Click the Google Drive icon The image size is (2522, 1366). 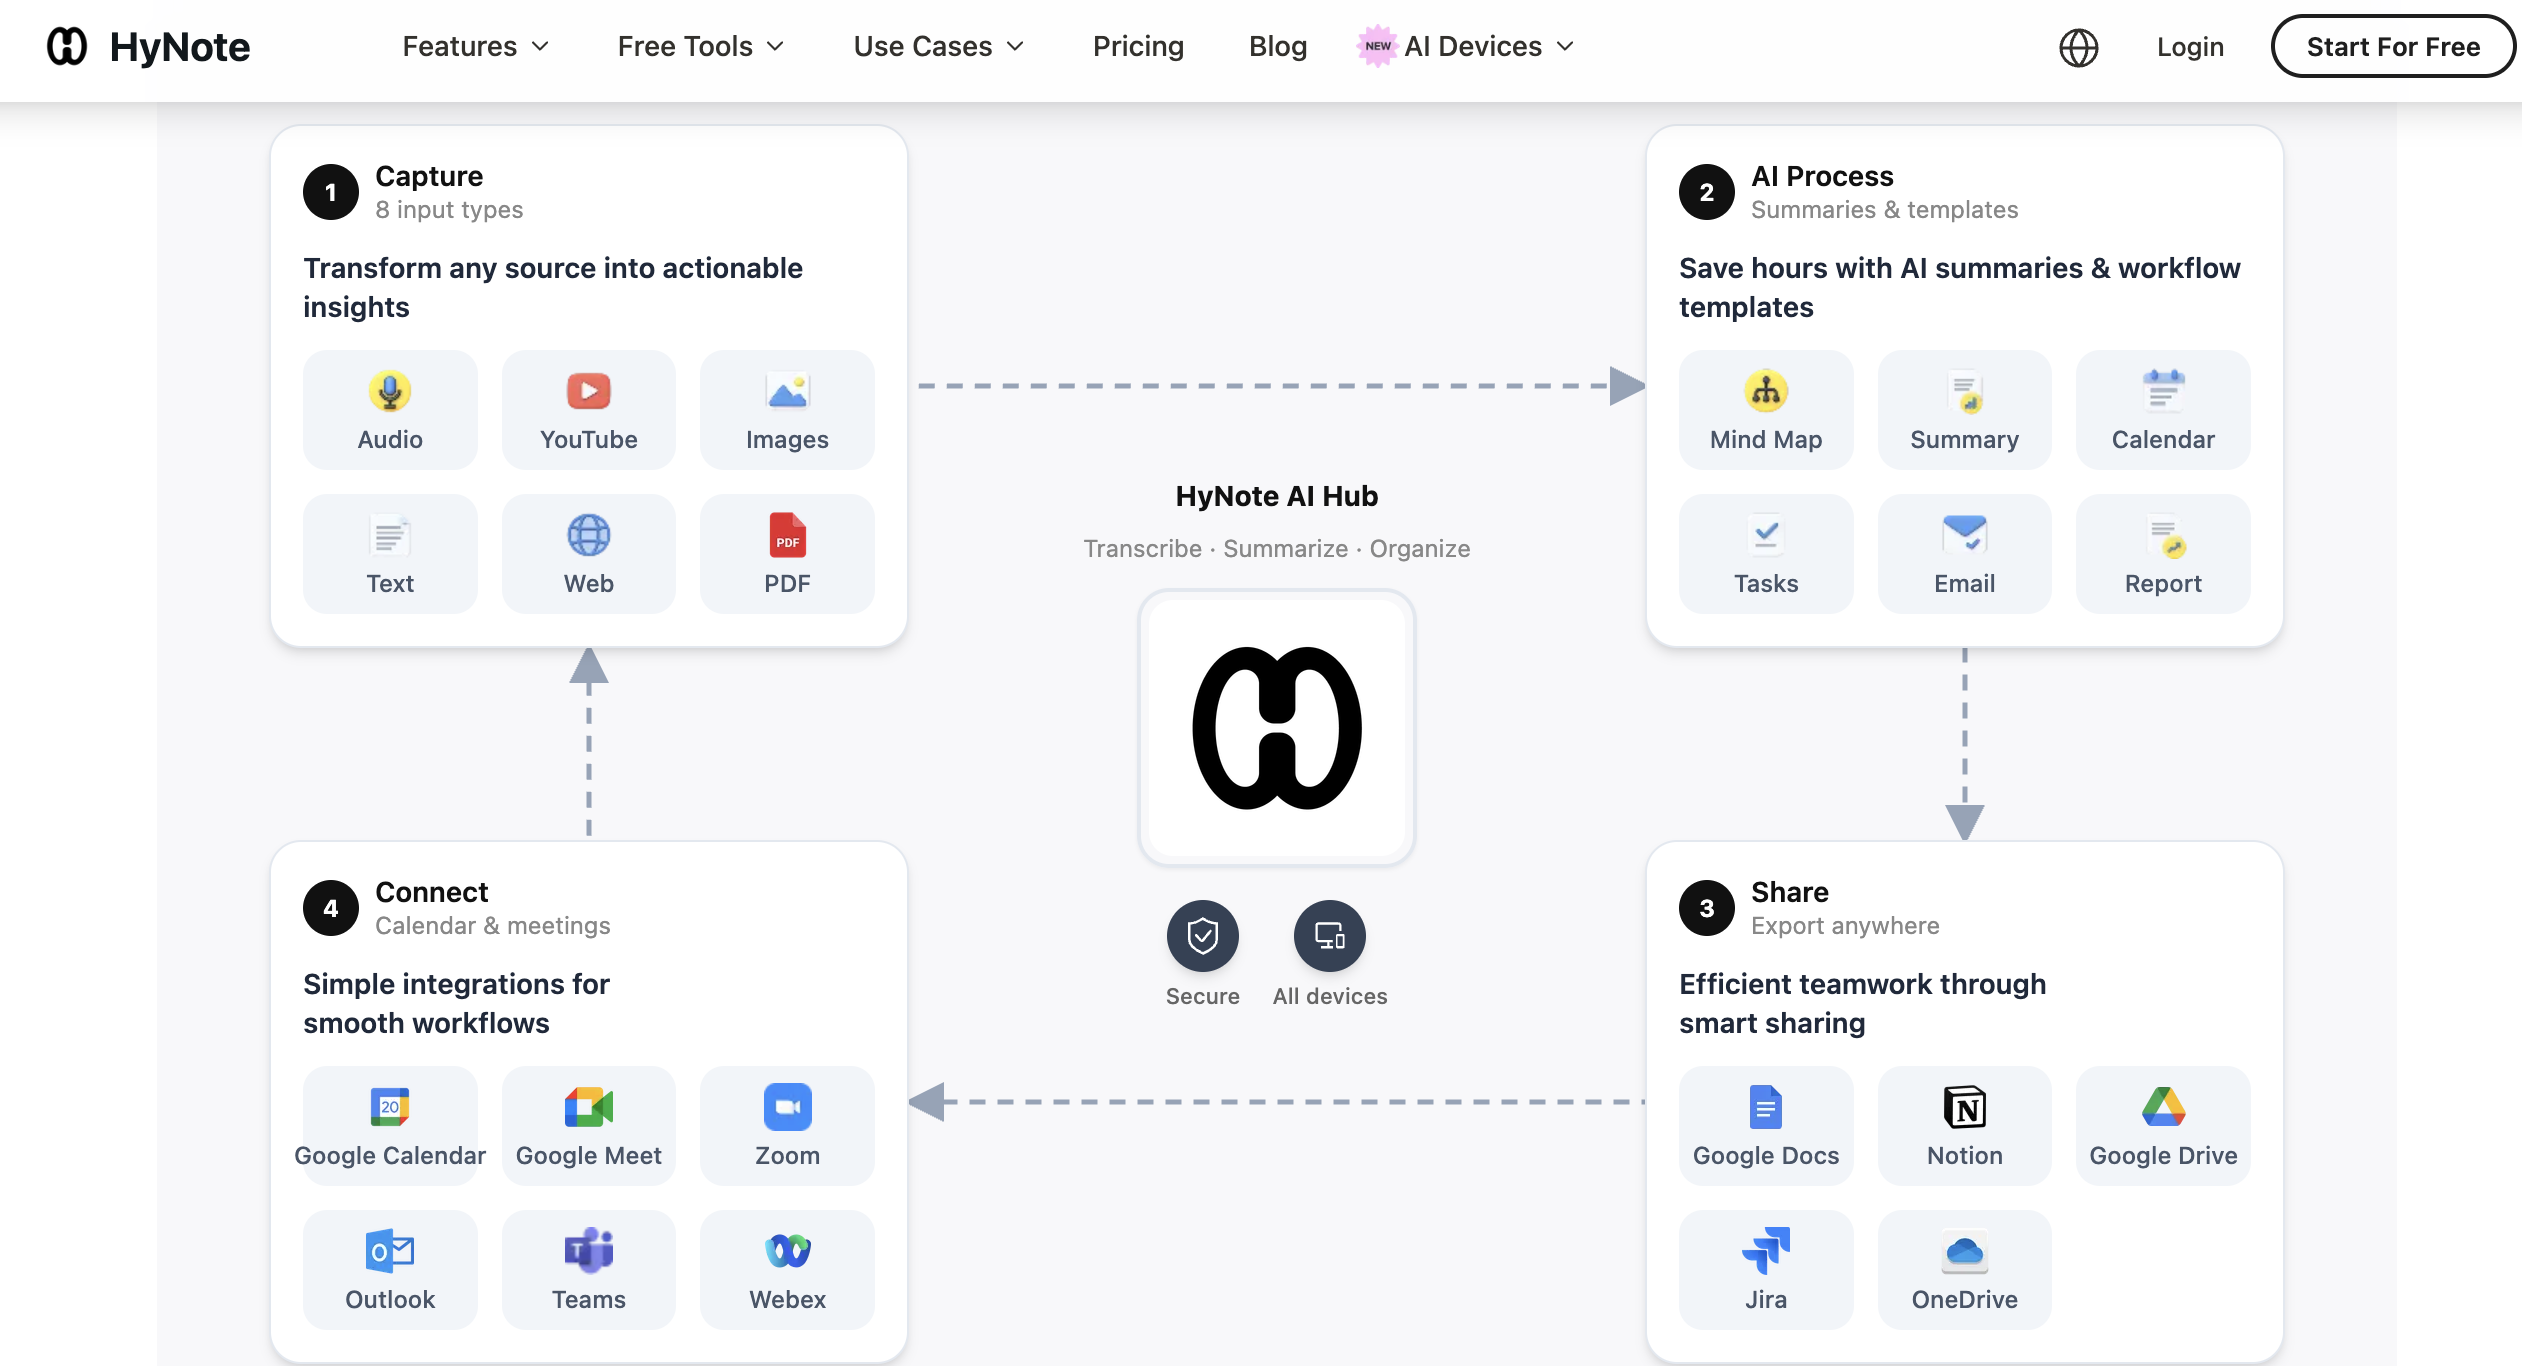[2163, 1107]
